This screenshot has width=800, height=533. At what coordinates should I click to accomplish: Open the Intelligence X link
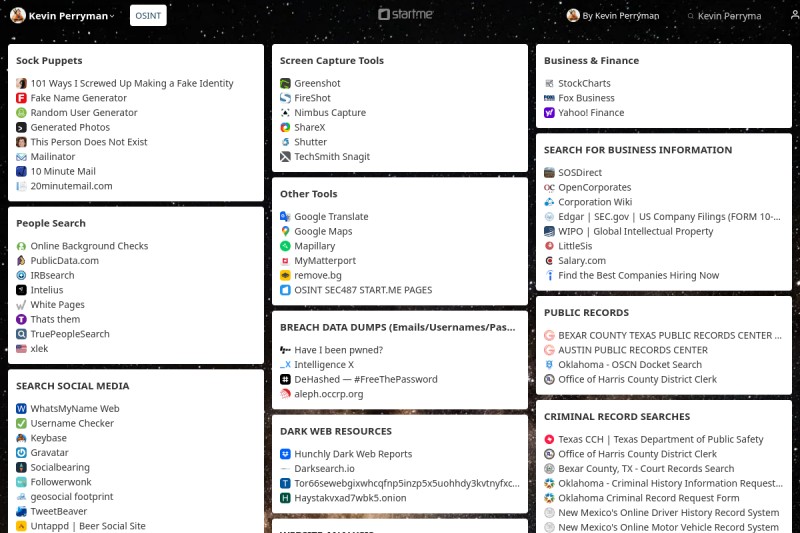pyautogui.click(x=324, y=365)
